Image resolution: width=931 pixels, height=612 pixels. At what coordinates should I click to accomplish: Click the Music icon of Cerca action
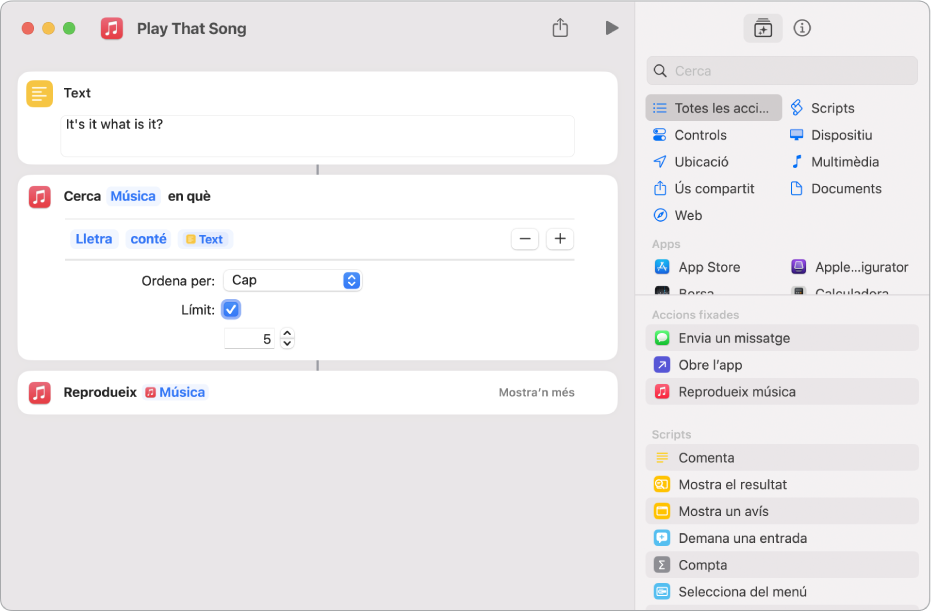tap(40, 196)
